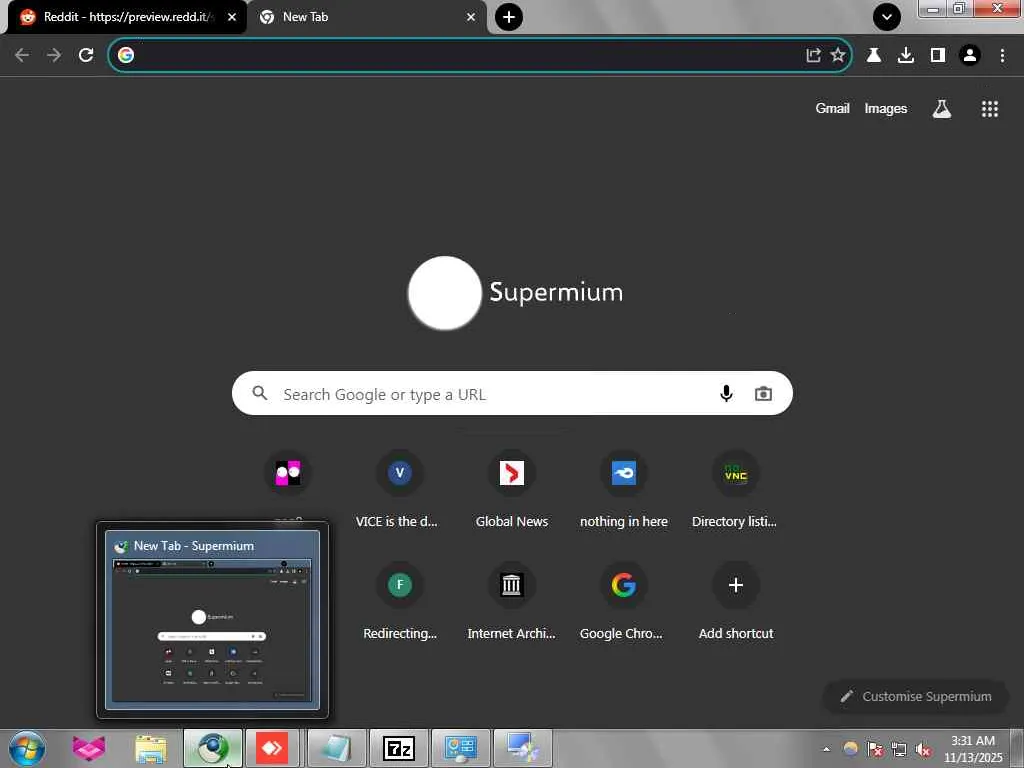Bookmark this tab with the star icon
Image resolution: width=1024 pixels, height=768 pixels.
coord(838,56)
